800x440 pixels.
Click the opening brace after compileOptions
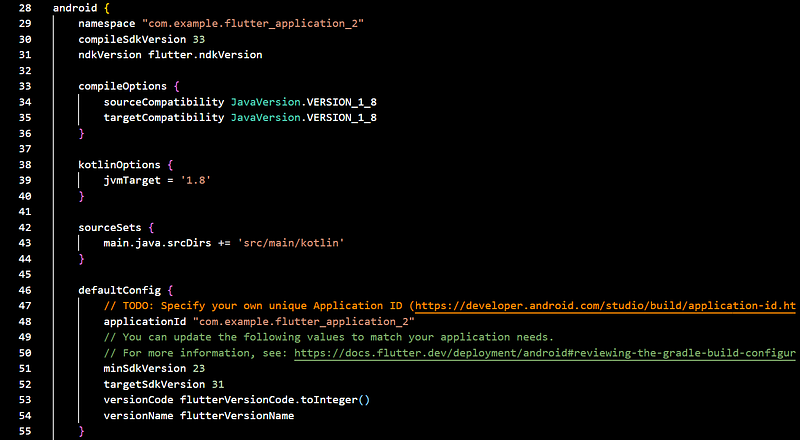pyautogui.click(x=177, y=86)
